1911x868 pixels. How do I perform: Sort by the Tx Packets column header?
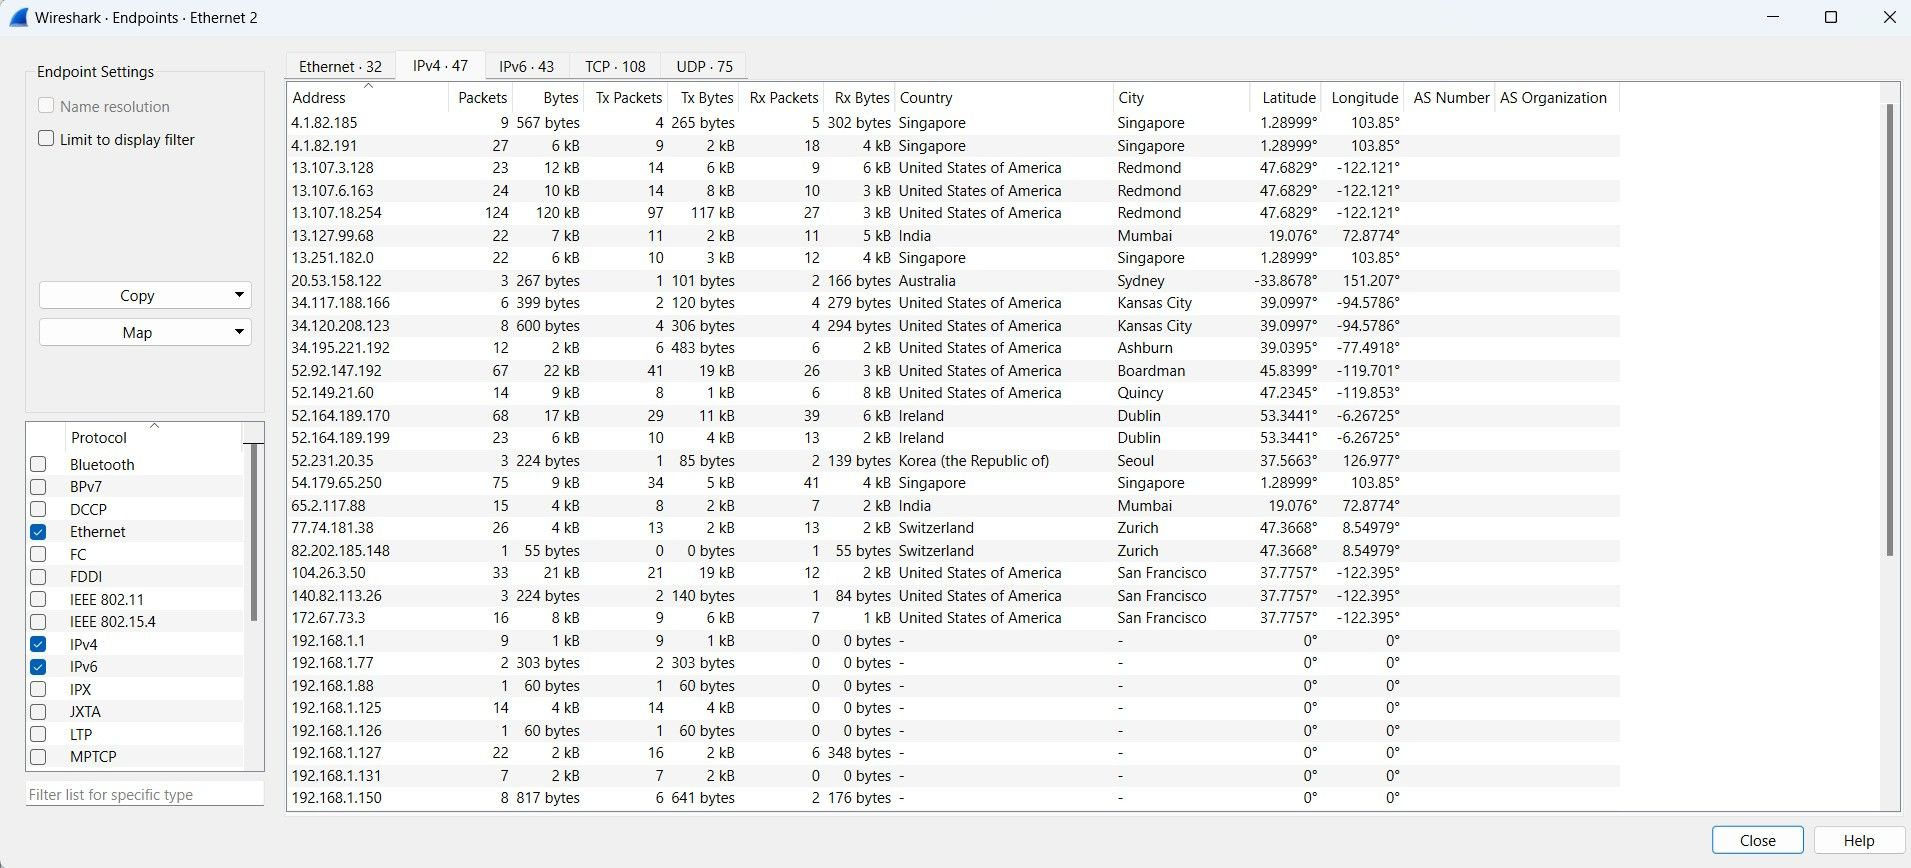pyautogui.click(x=626, y=97)
